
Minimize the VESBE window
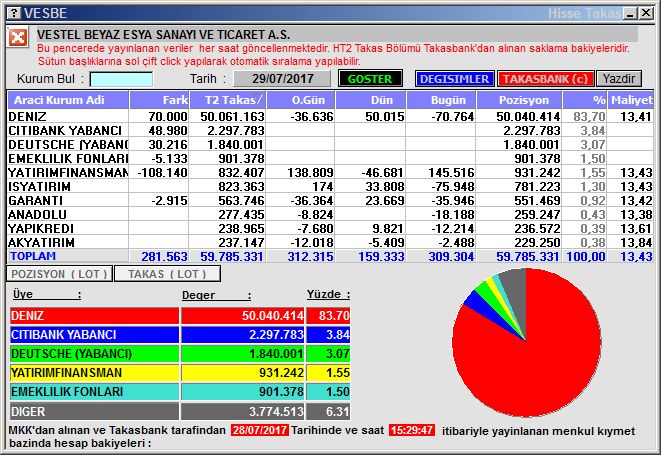[x=631, y=13]
